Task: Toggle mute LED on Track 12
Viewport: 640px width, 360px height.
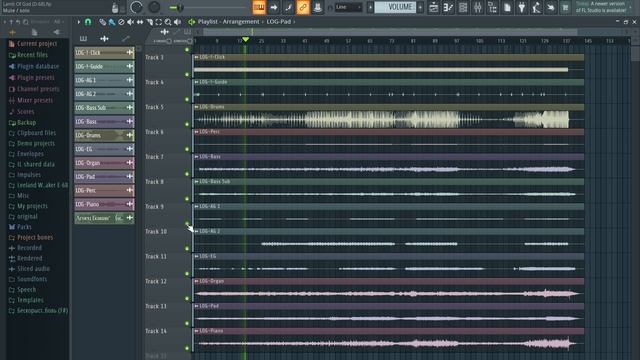Action: [x=187, y=298]
